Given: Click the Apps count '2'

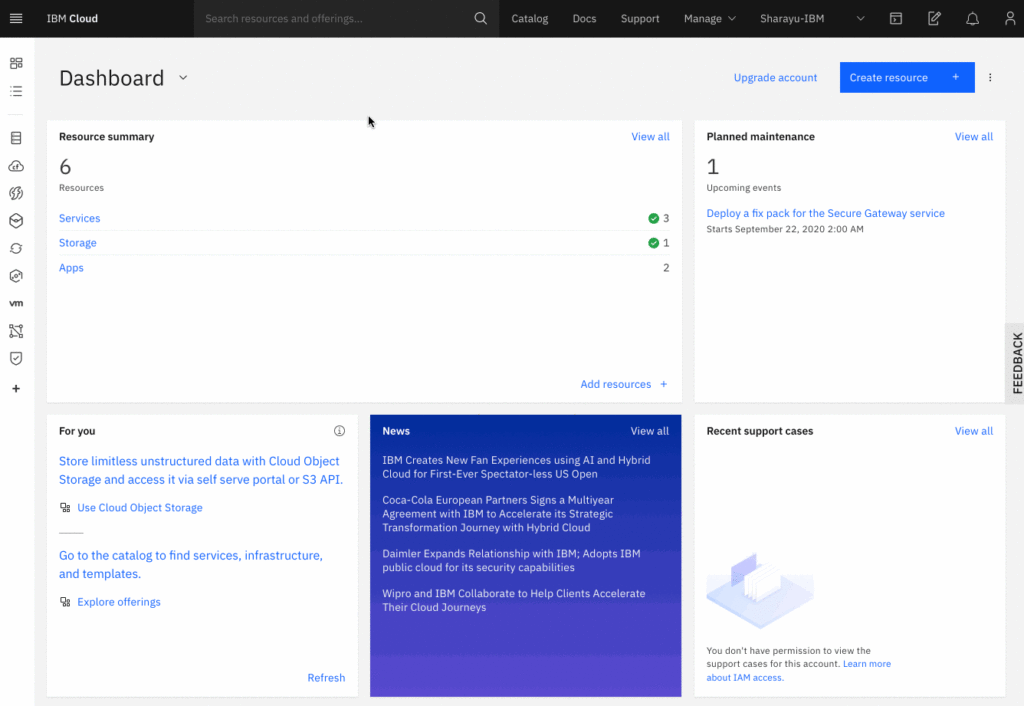Looking at the screenshot, I should tap(666, 268).
